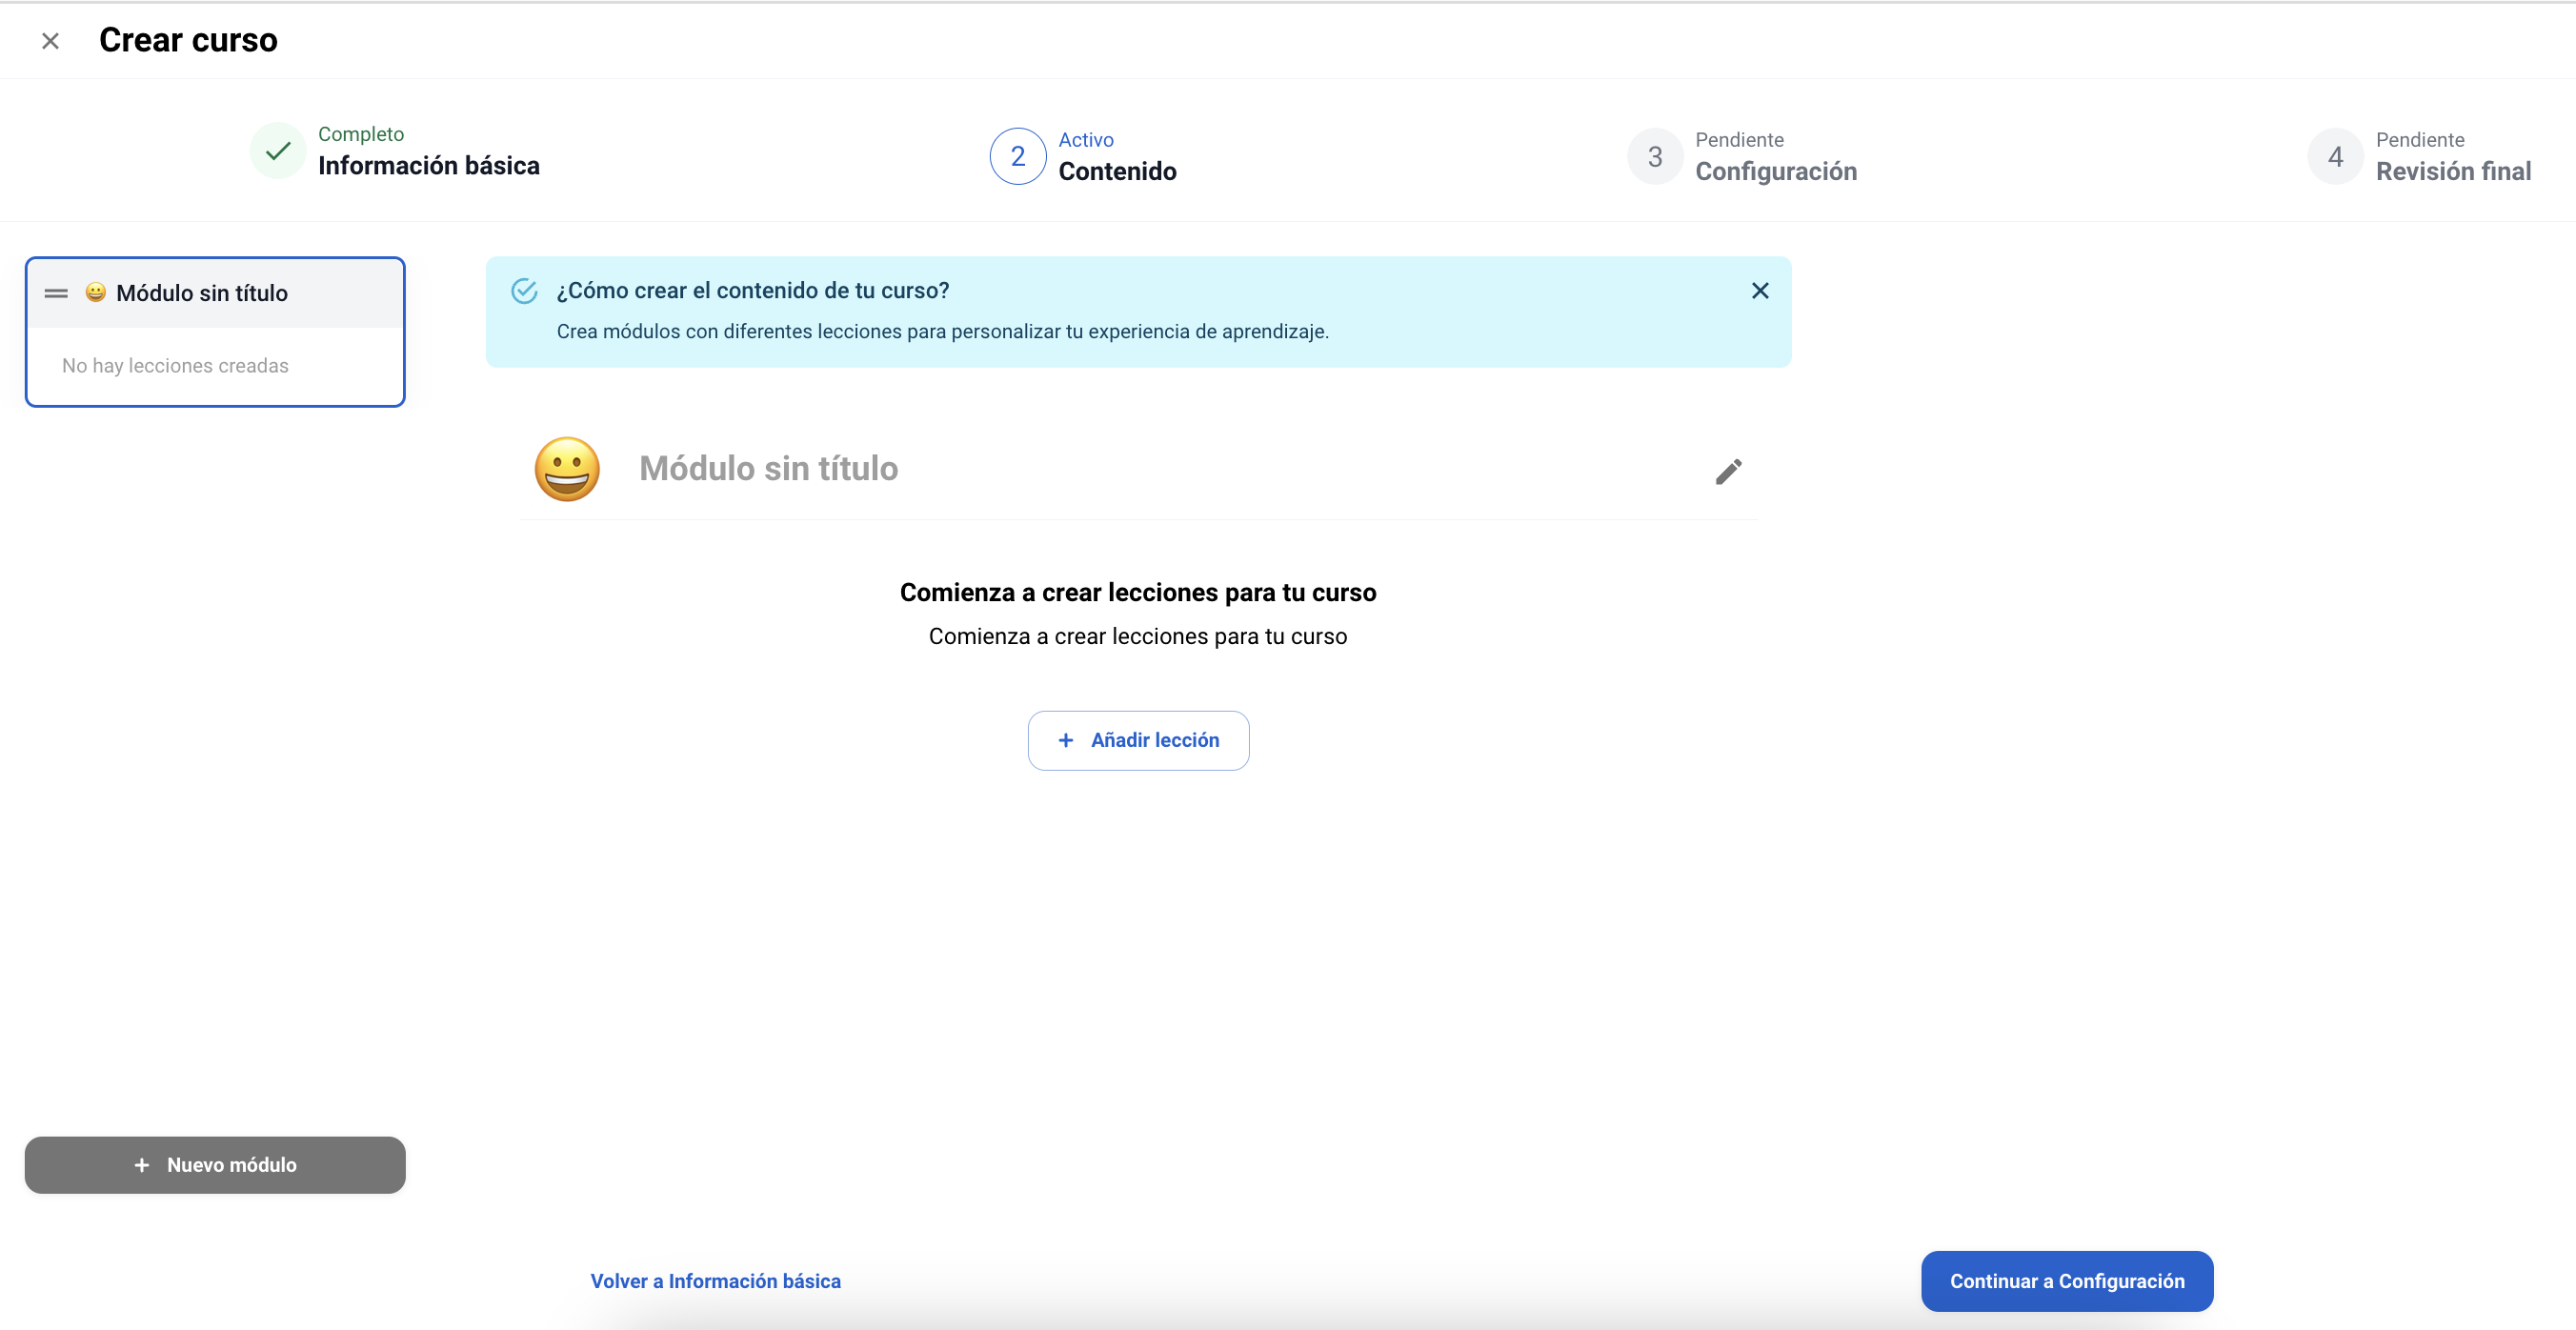Screen dimensions: 2576x1330
Task: Dismiss the '¿Cómo crear el contenido' banner
Action: (x=1760, y=291)
